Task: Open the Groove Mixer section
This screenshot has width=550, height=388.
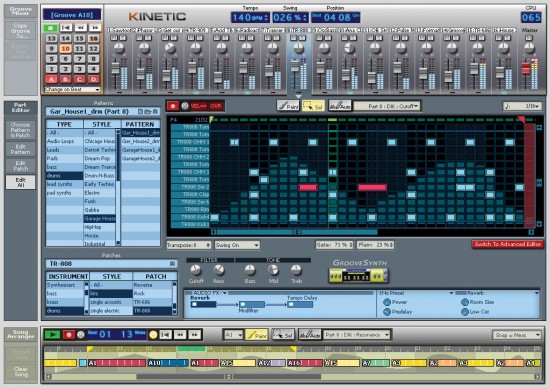Action: (21, 11)
